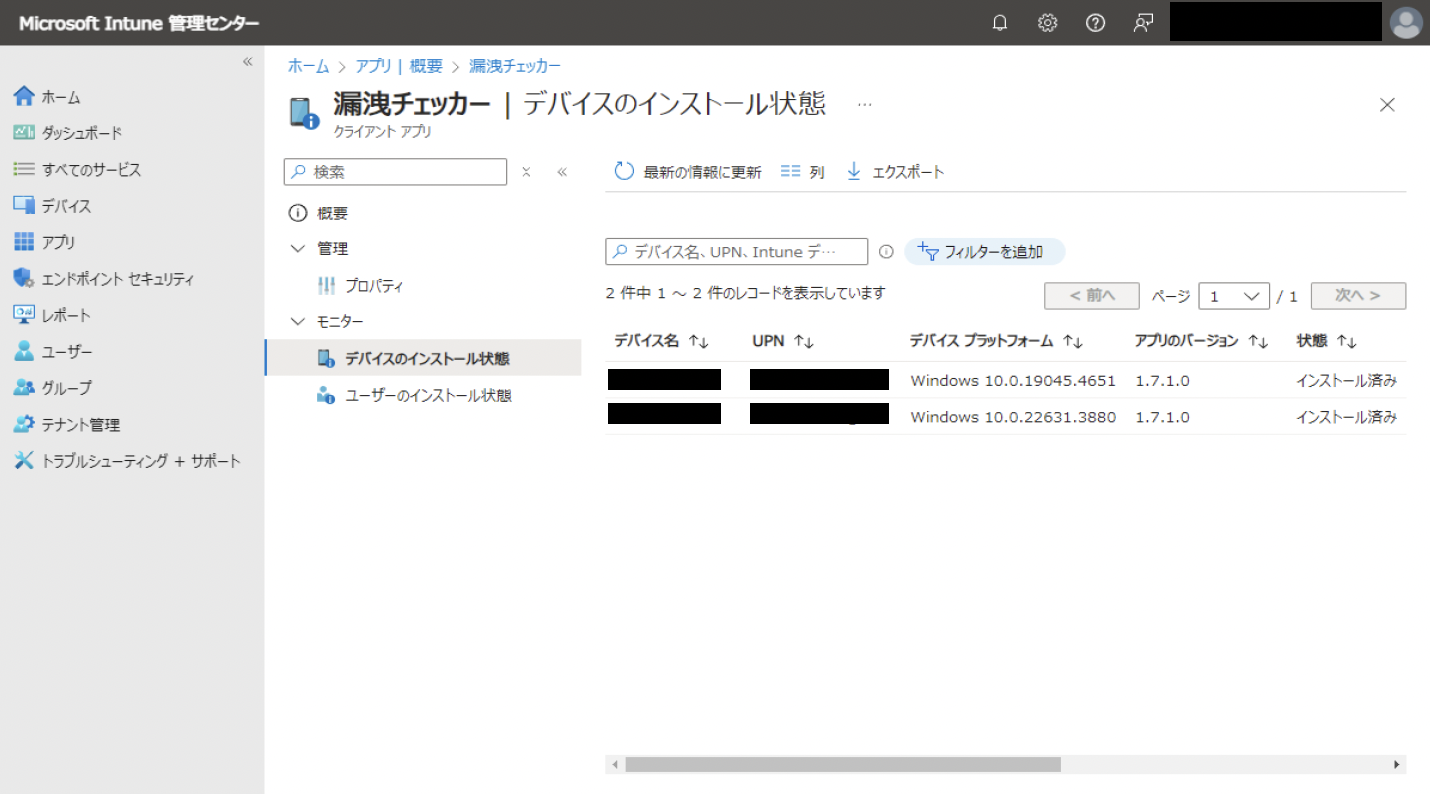This screenshot has width=1430, height=794.
Task: Collapse the 管理 section
Action: tap(297, 249)
